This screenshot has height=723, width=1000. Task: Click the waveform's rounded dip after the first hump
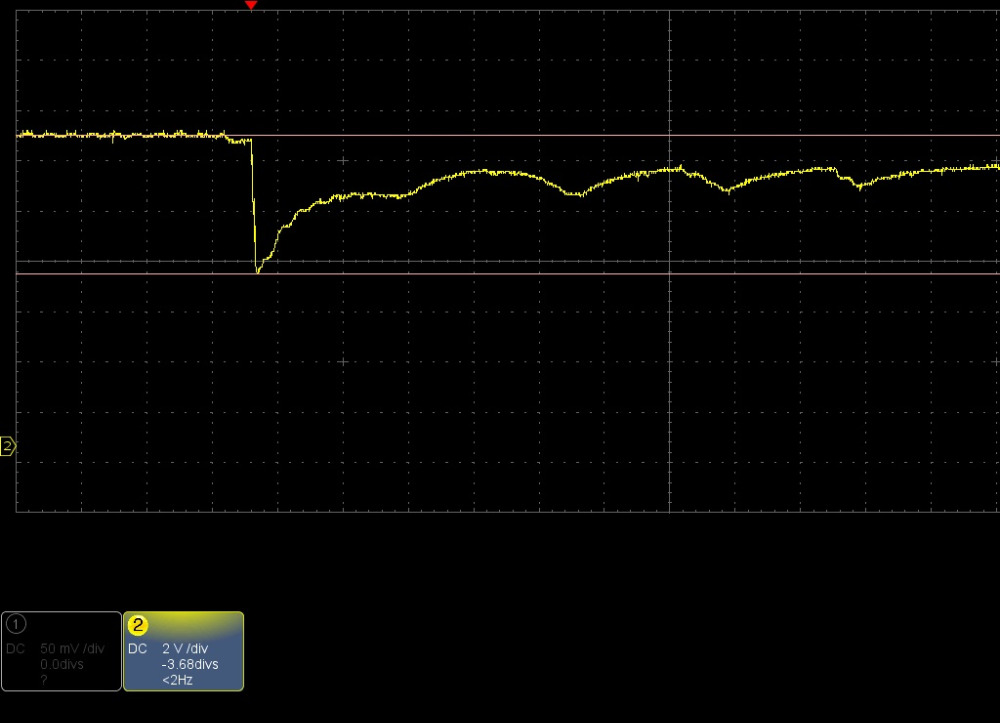572,194
